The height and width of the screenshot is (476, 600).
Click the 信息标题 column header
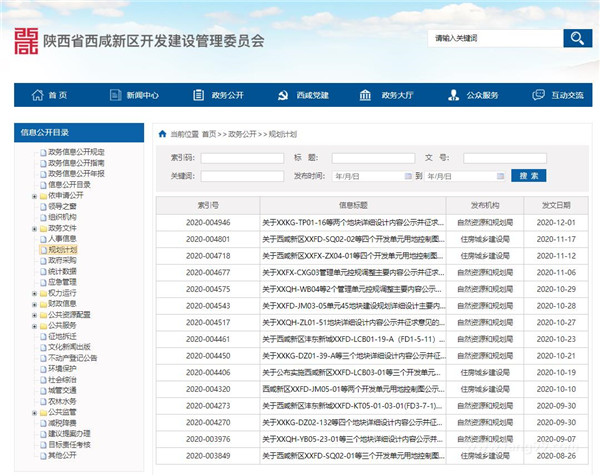point(353,205)
